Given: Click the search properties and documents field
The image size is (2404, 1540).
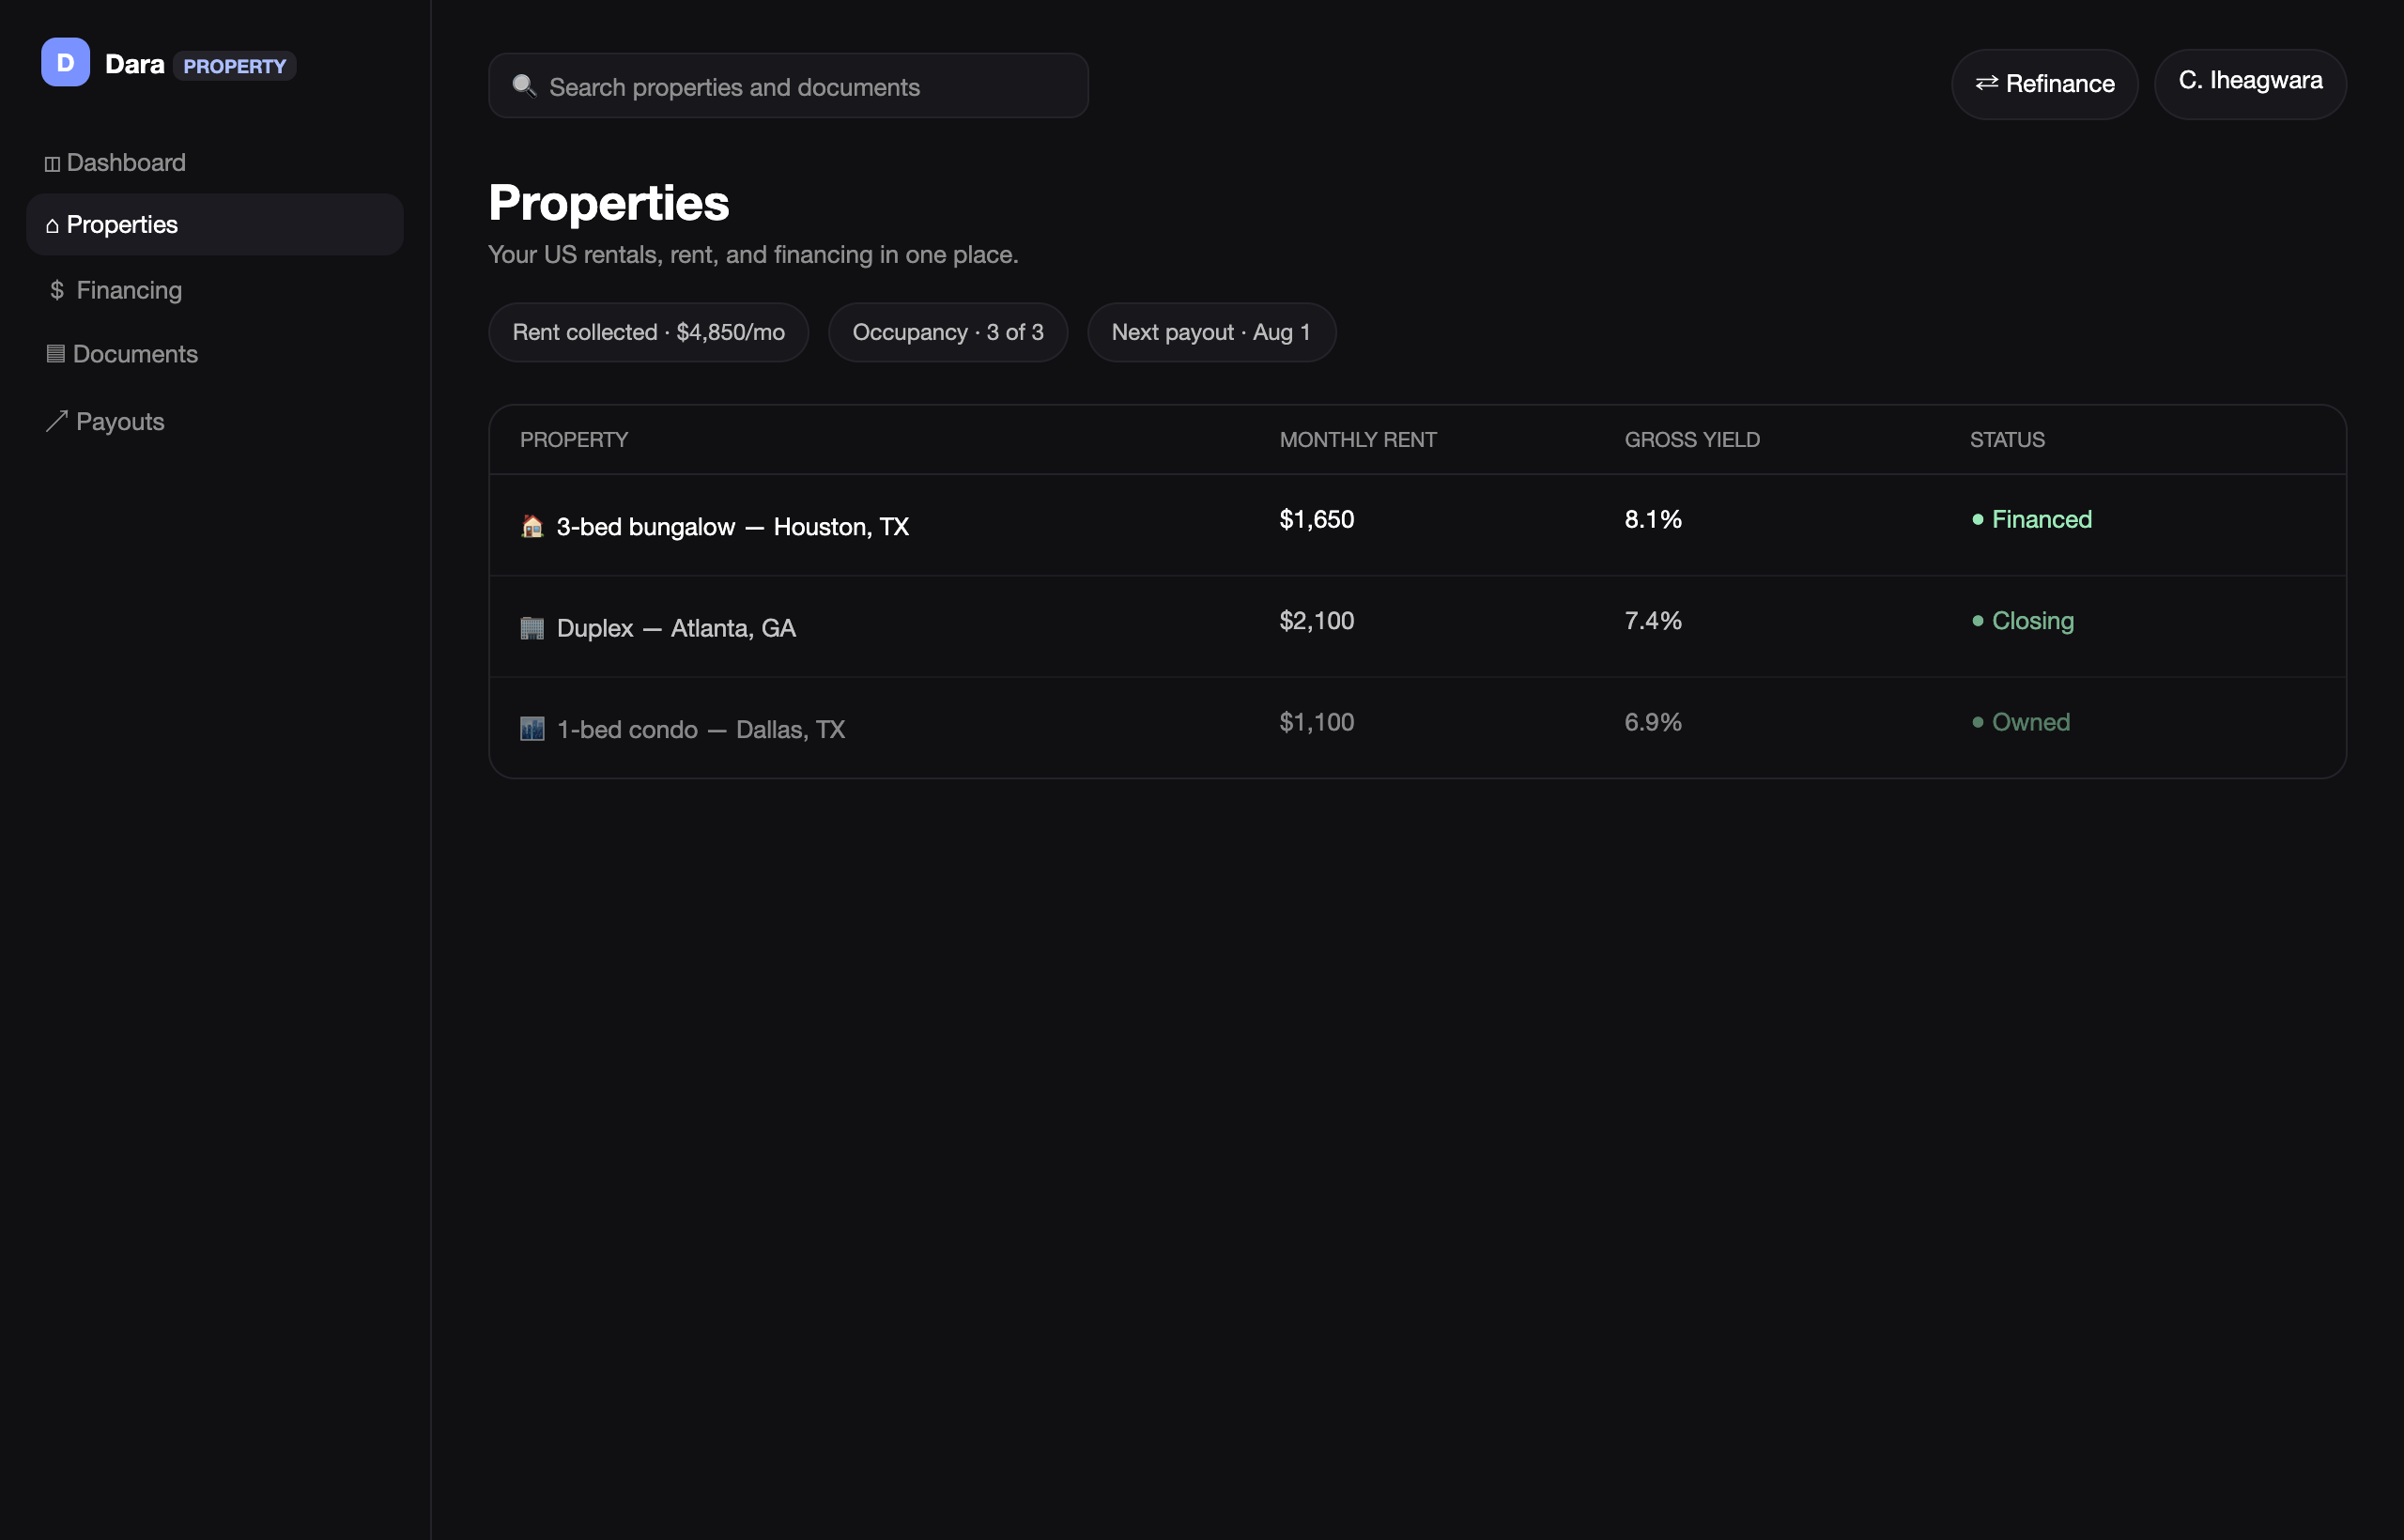Looking at the screenshot, I should pyautogui.click(x=788, y=86).
